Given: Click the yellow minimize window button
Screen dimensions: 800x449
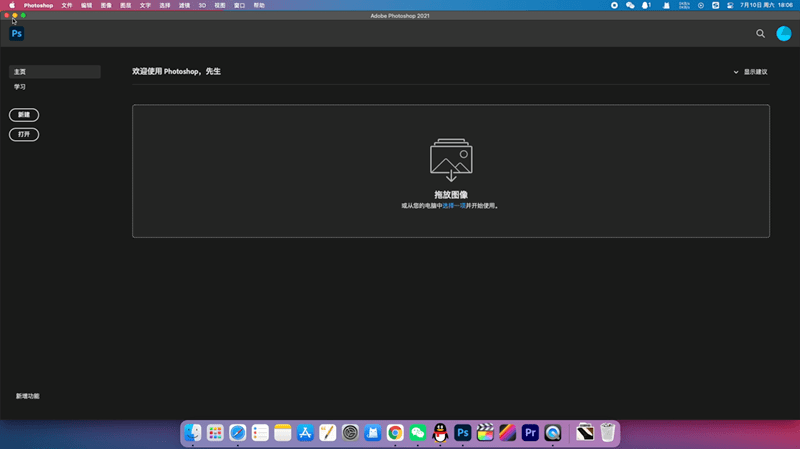Looking at the screenshot, I should (15, 15).
